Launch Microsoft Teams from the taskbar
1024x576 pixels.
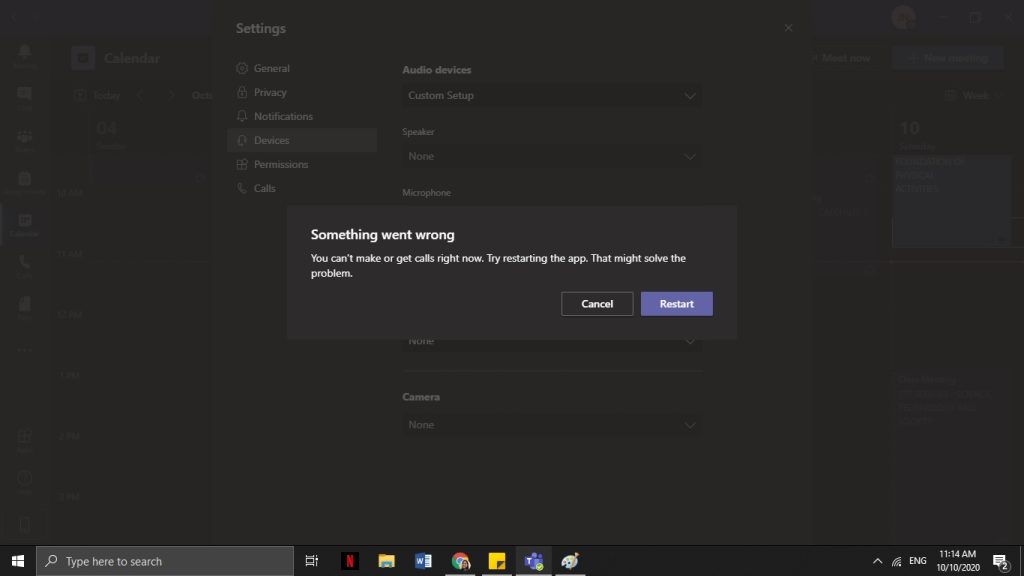pos(533,561)
